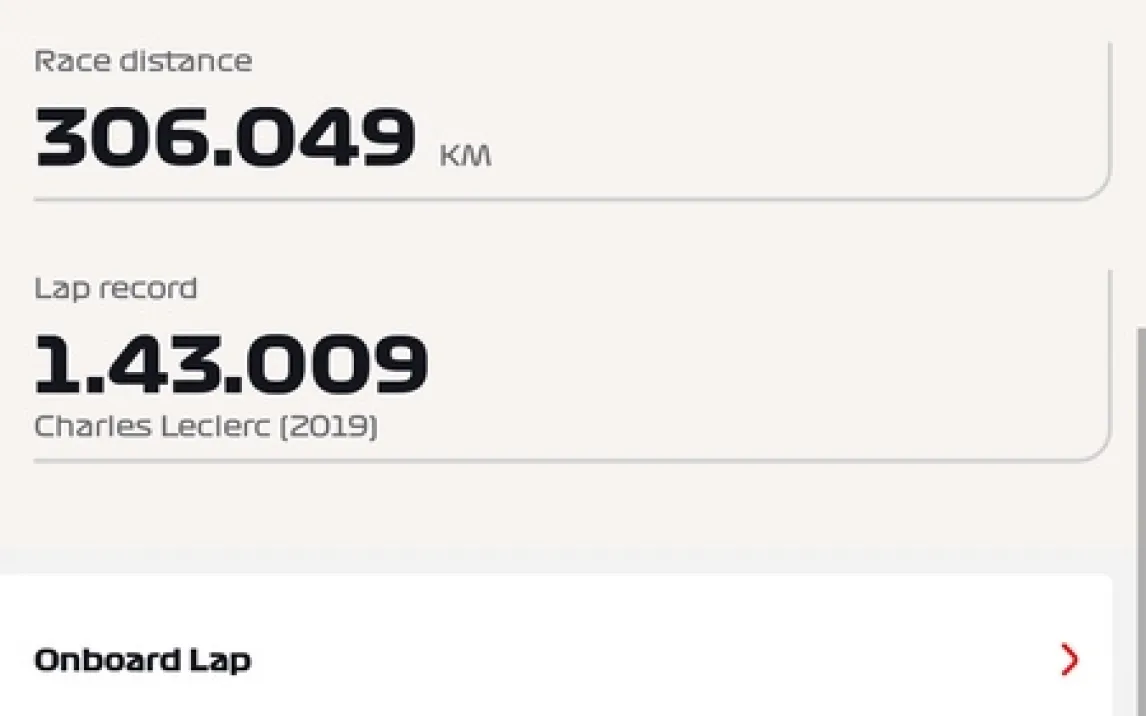1146x716 pixels.
Task: Click the "Race distance" heading label
Action: coord(142,61)
